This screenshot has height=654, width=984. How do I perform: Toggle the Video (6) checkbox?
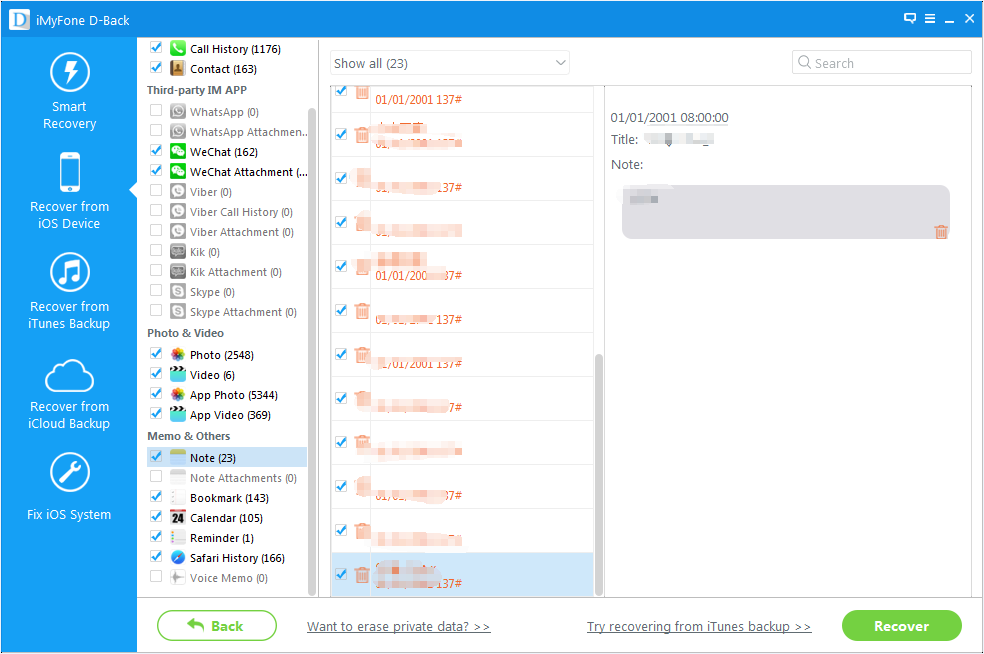click(156, 373)
